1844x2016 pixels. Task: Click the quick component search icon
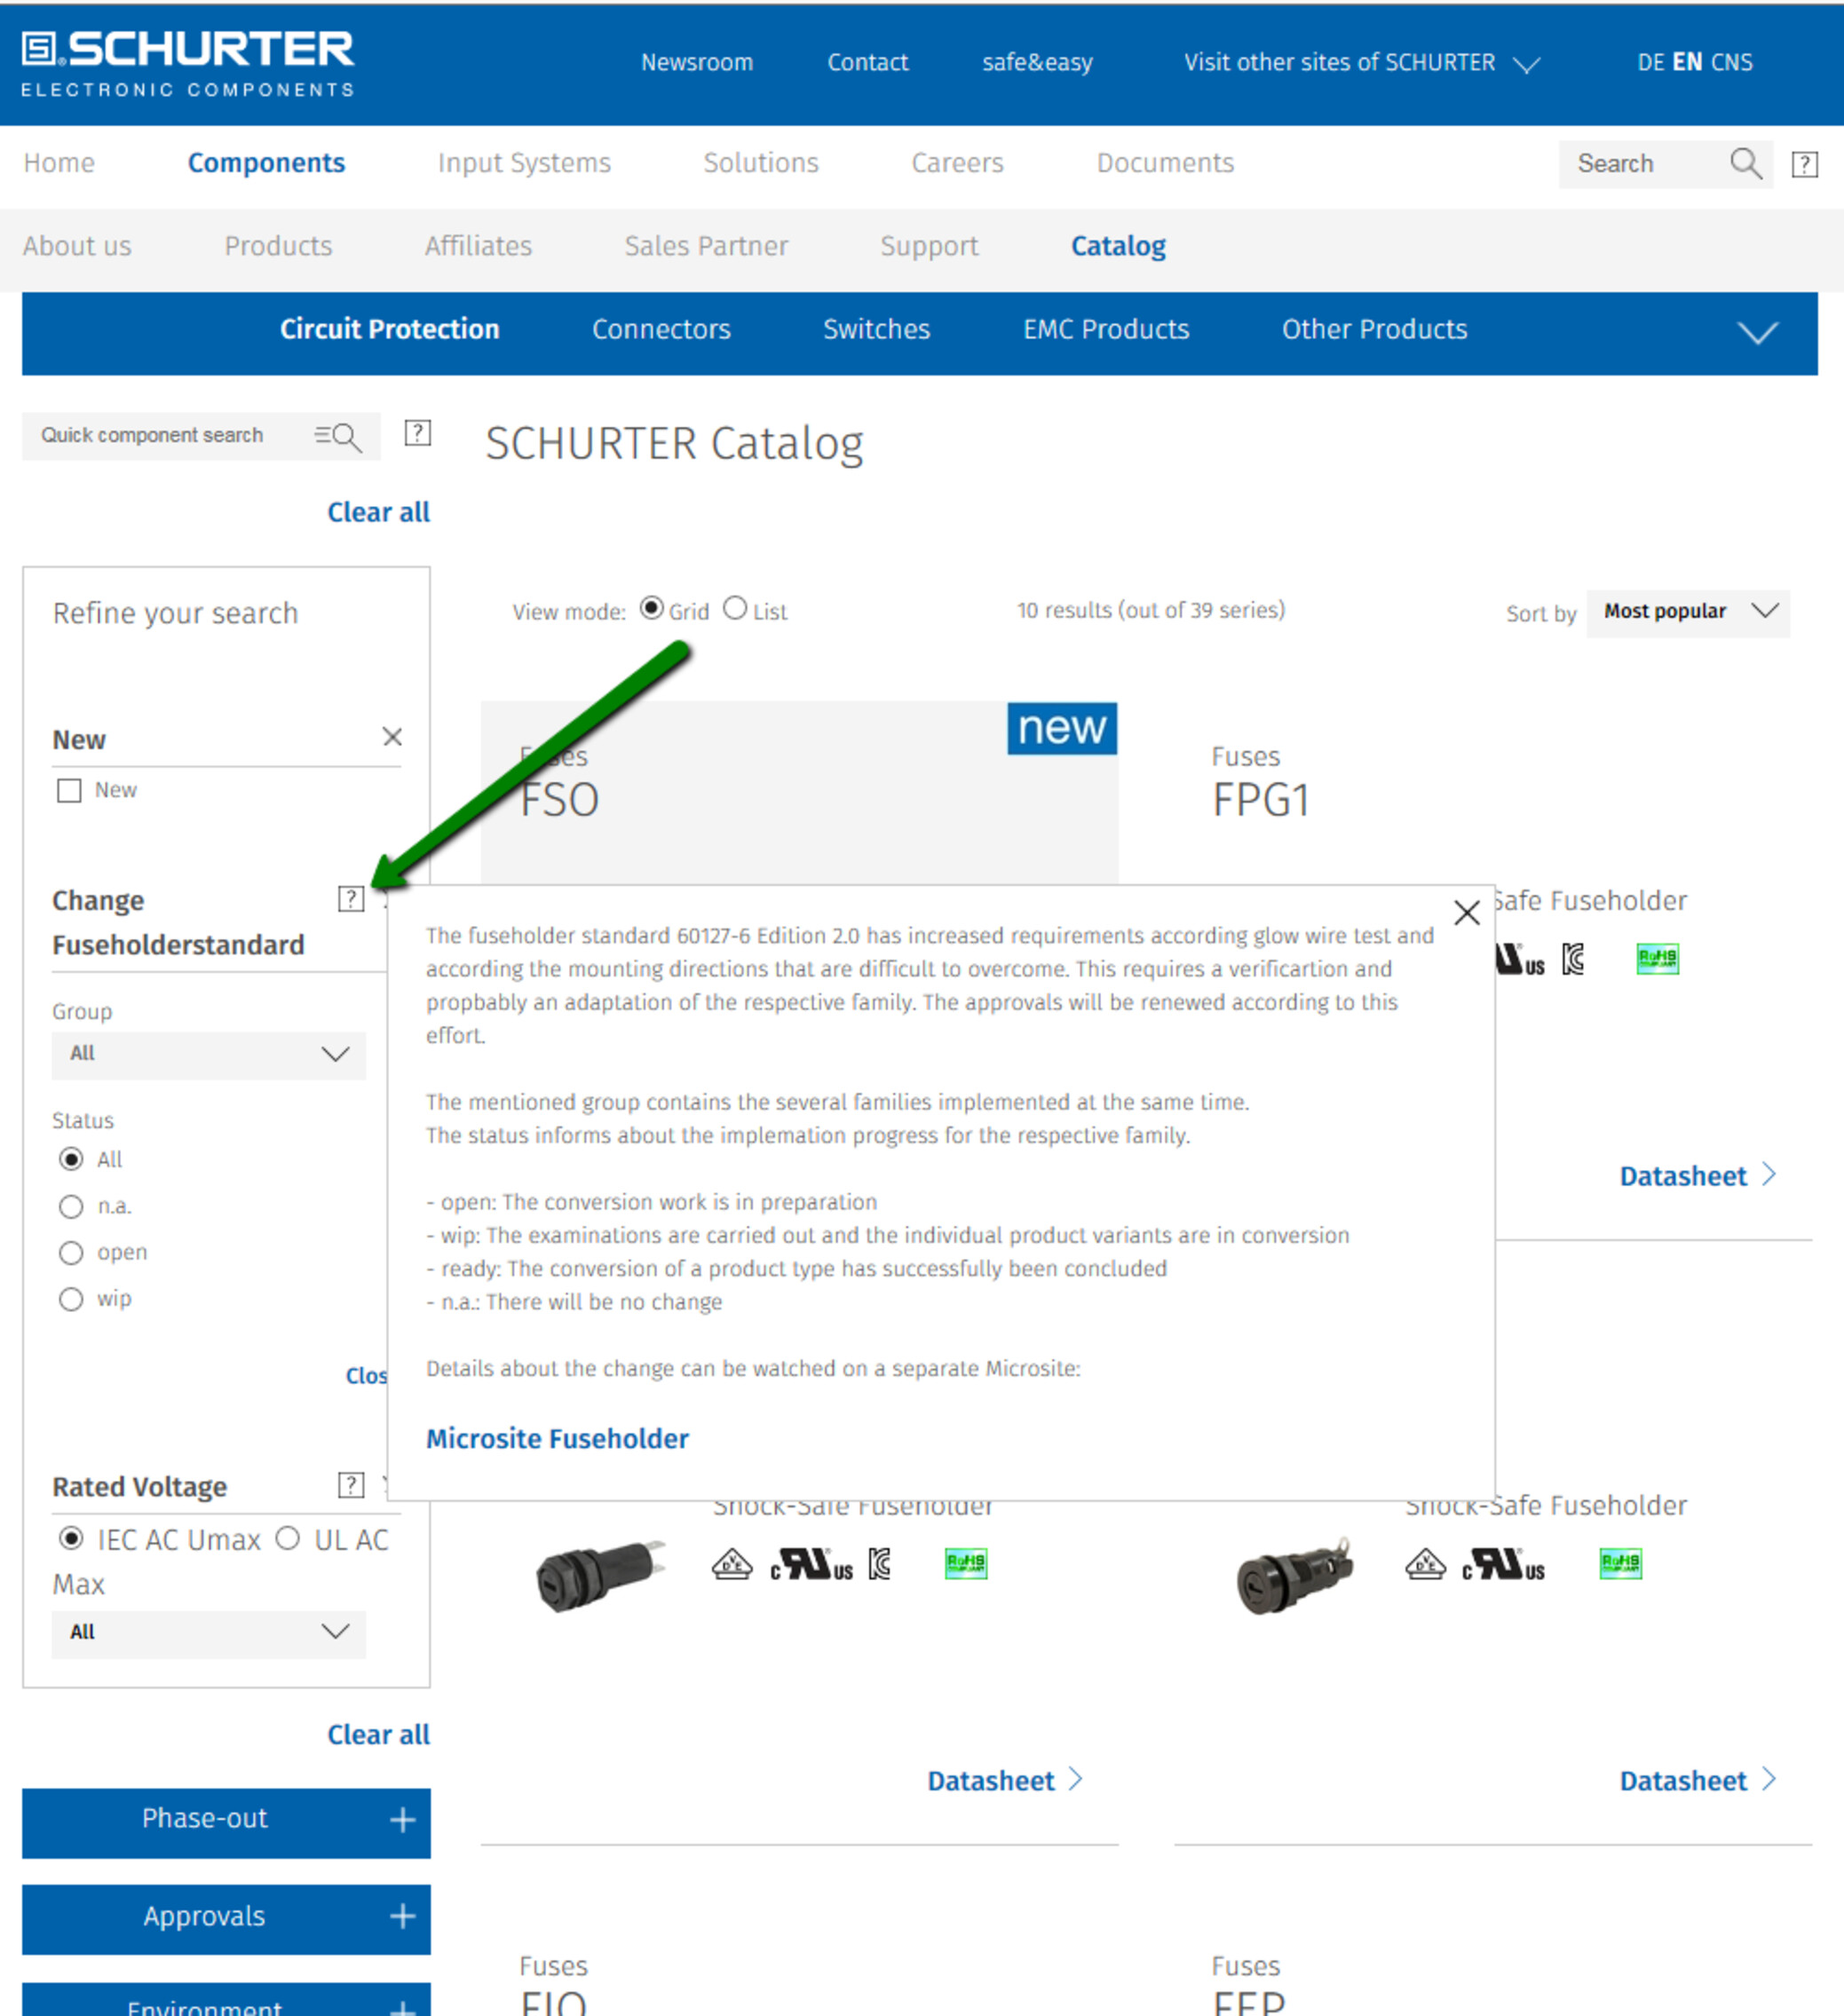(338, 436)
